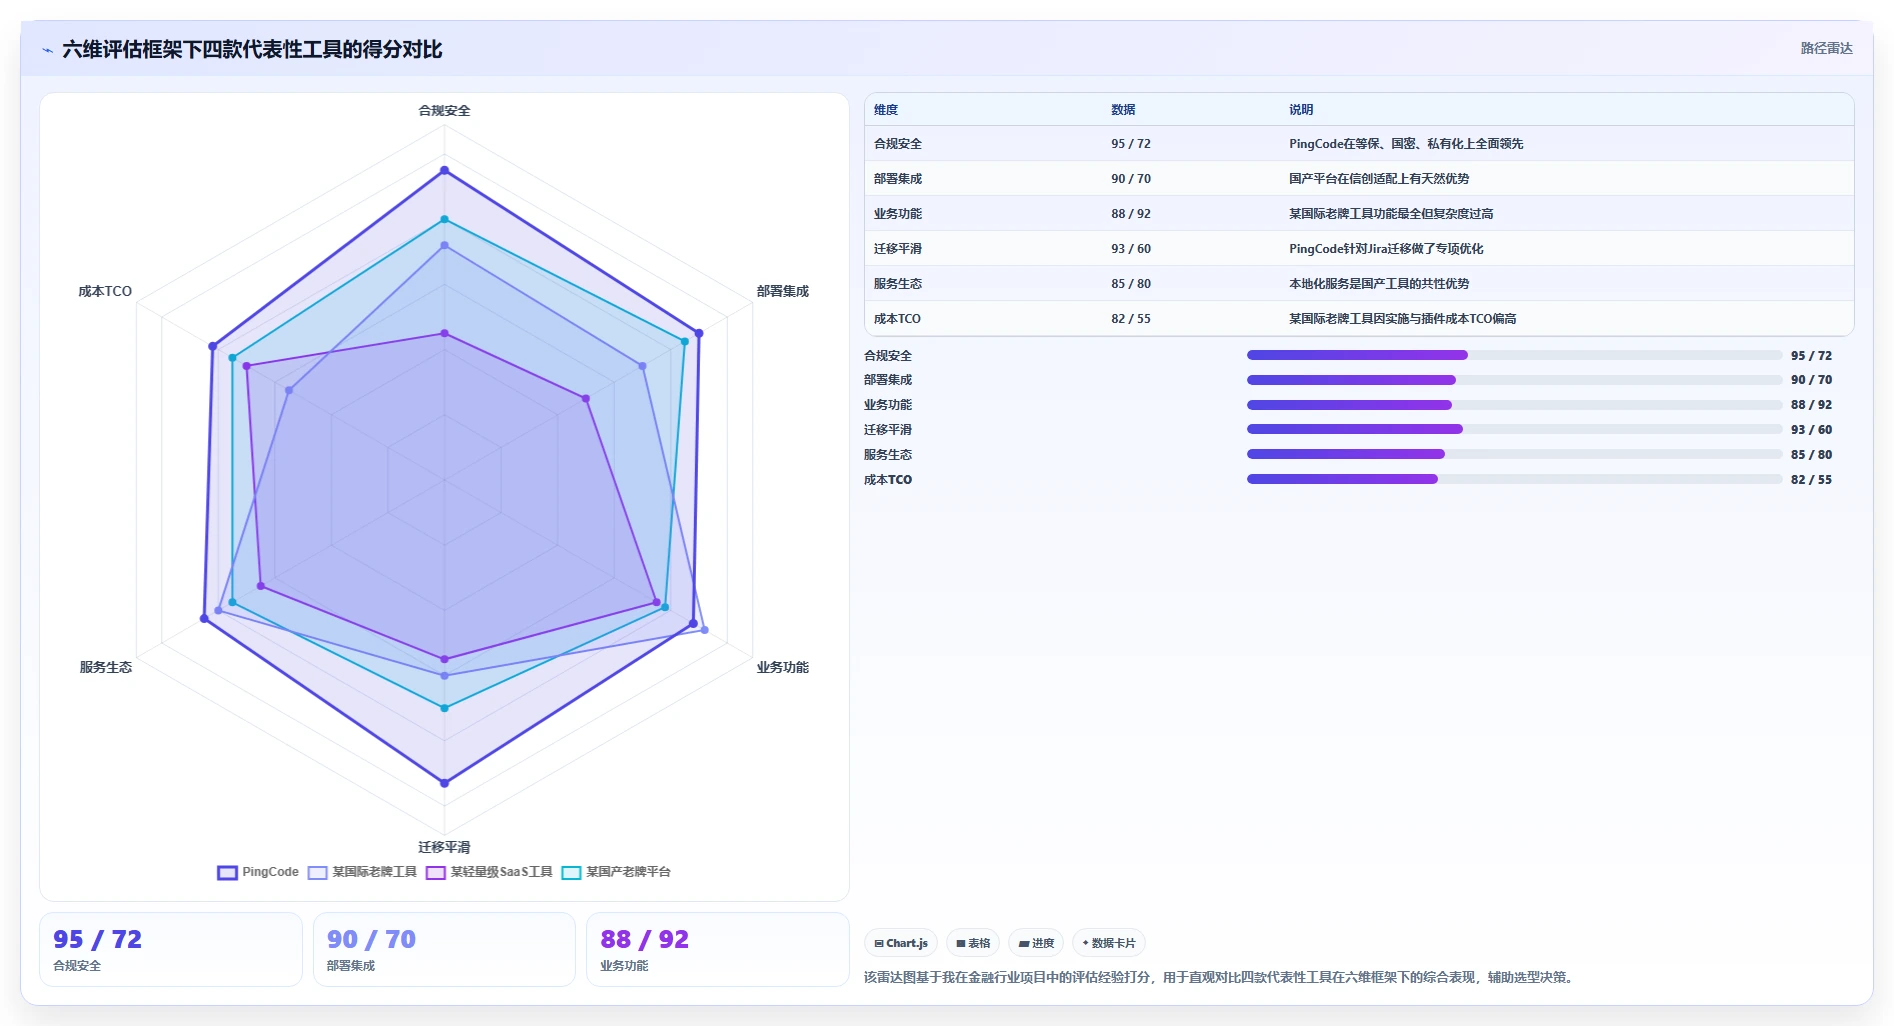Screen dimensions: 1894x1026
Task: Open the 95 / 72 合规安全 data card
Action: tap(171, 949)
